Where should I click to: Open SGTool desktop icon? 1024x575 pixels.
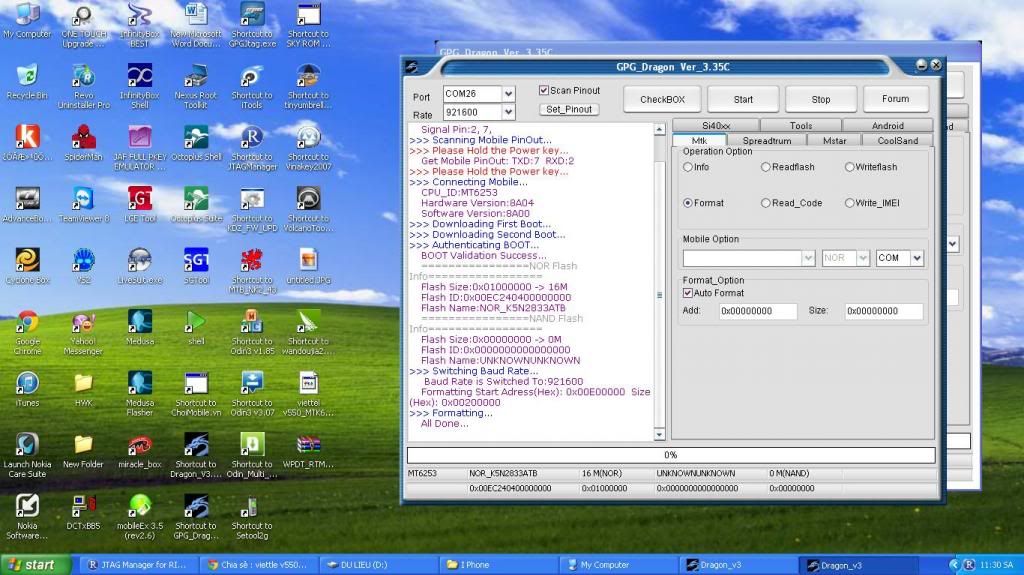tap(196, 266)
